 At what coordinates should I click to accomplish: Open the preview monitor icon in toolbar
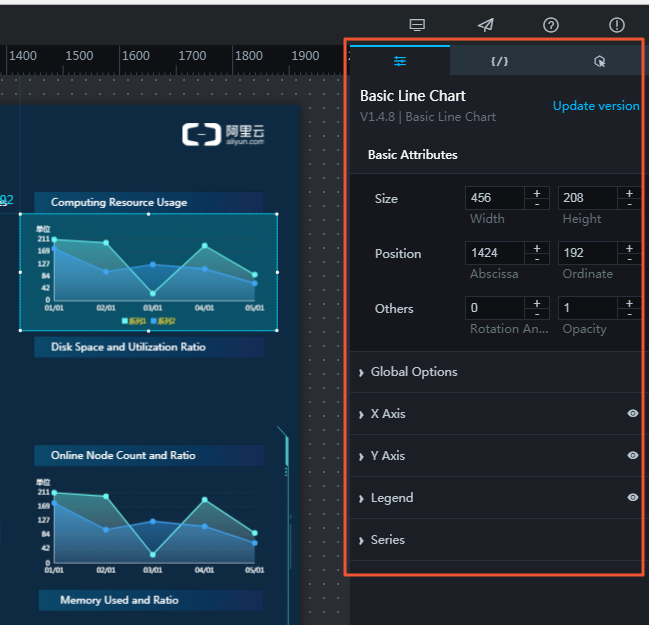(x=418, y=25)
